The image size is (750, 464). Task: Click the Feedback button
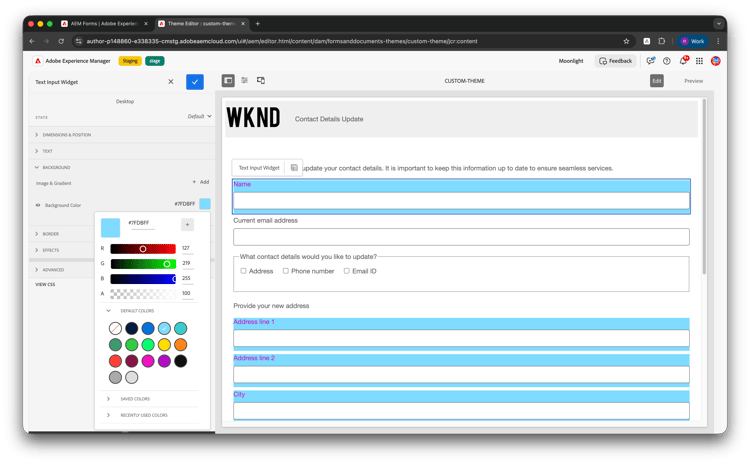tap(616, 61)
